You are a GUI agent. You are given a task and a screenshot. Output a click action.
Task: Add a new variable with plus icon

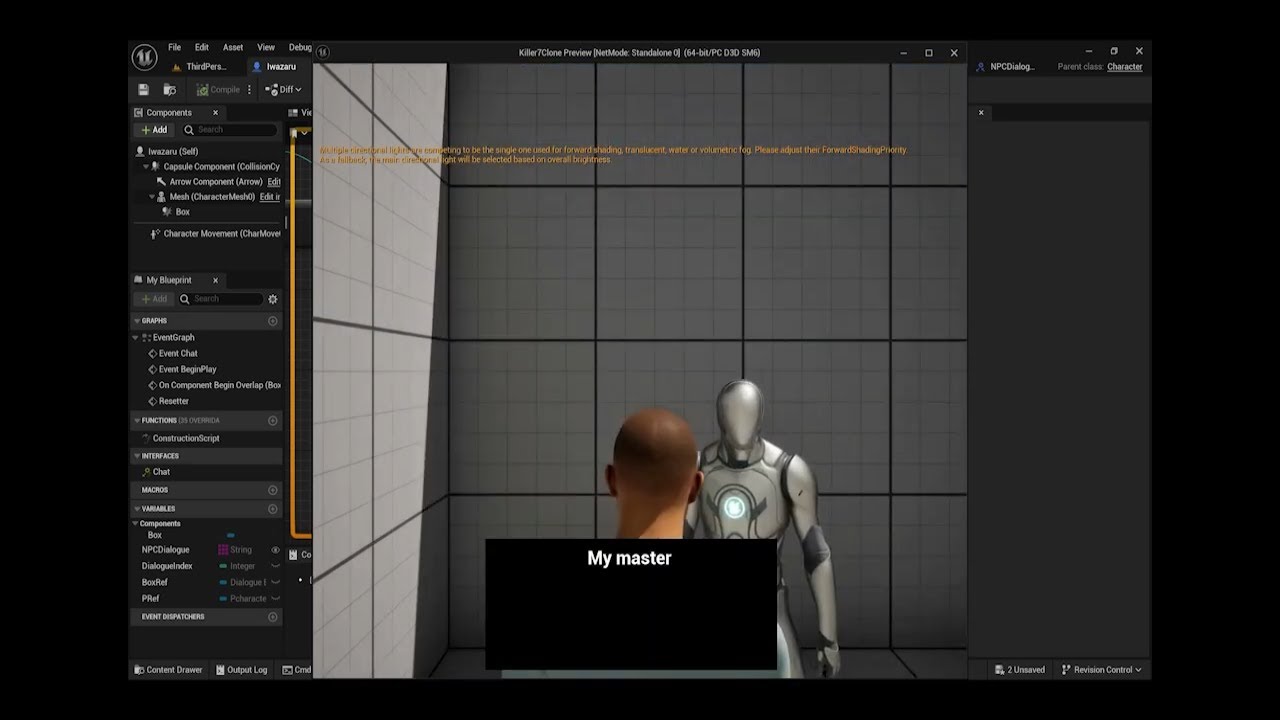click(273, 509)
